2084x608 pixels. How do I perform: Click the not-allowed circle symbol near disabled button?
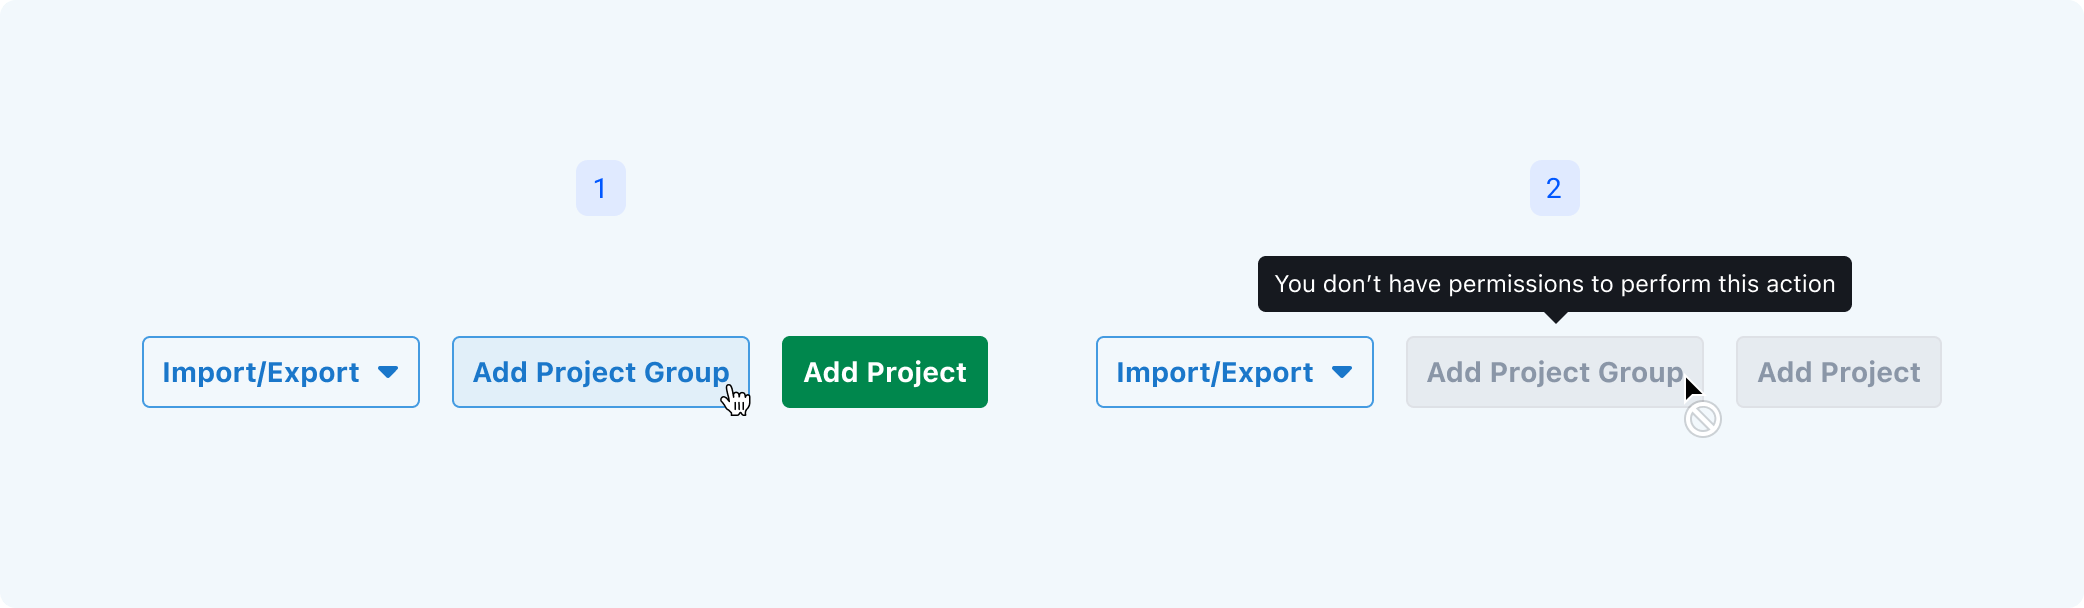click(1700, 420)
